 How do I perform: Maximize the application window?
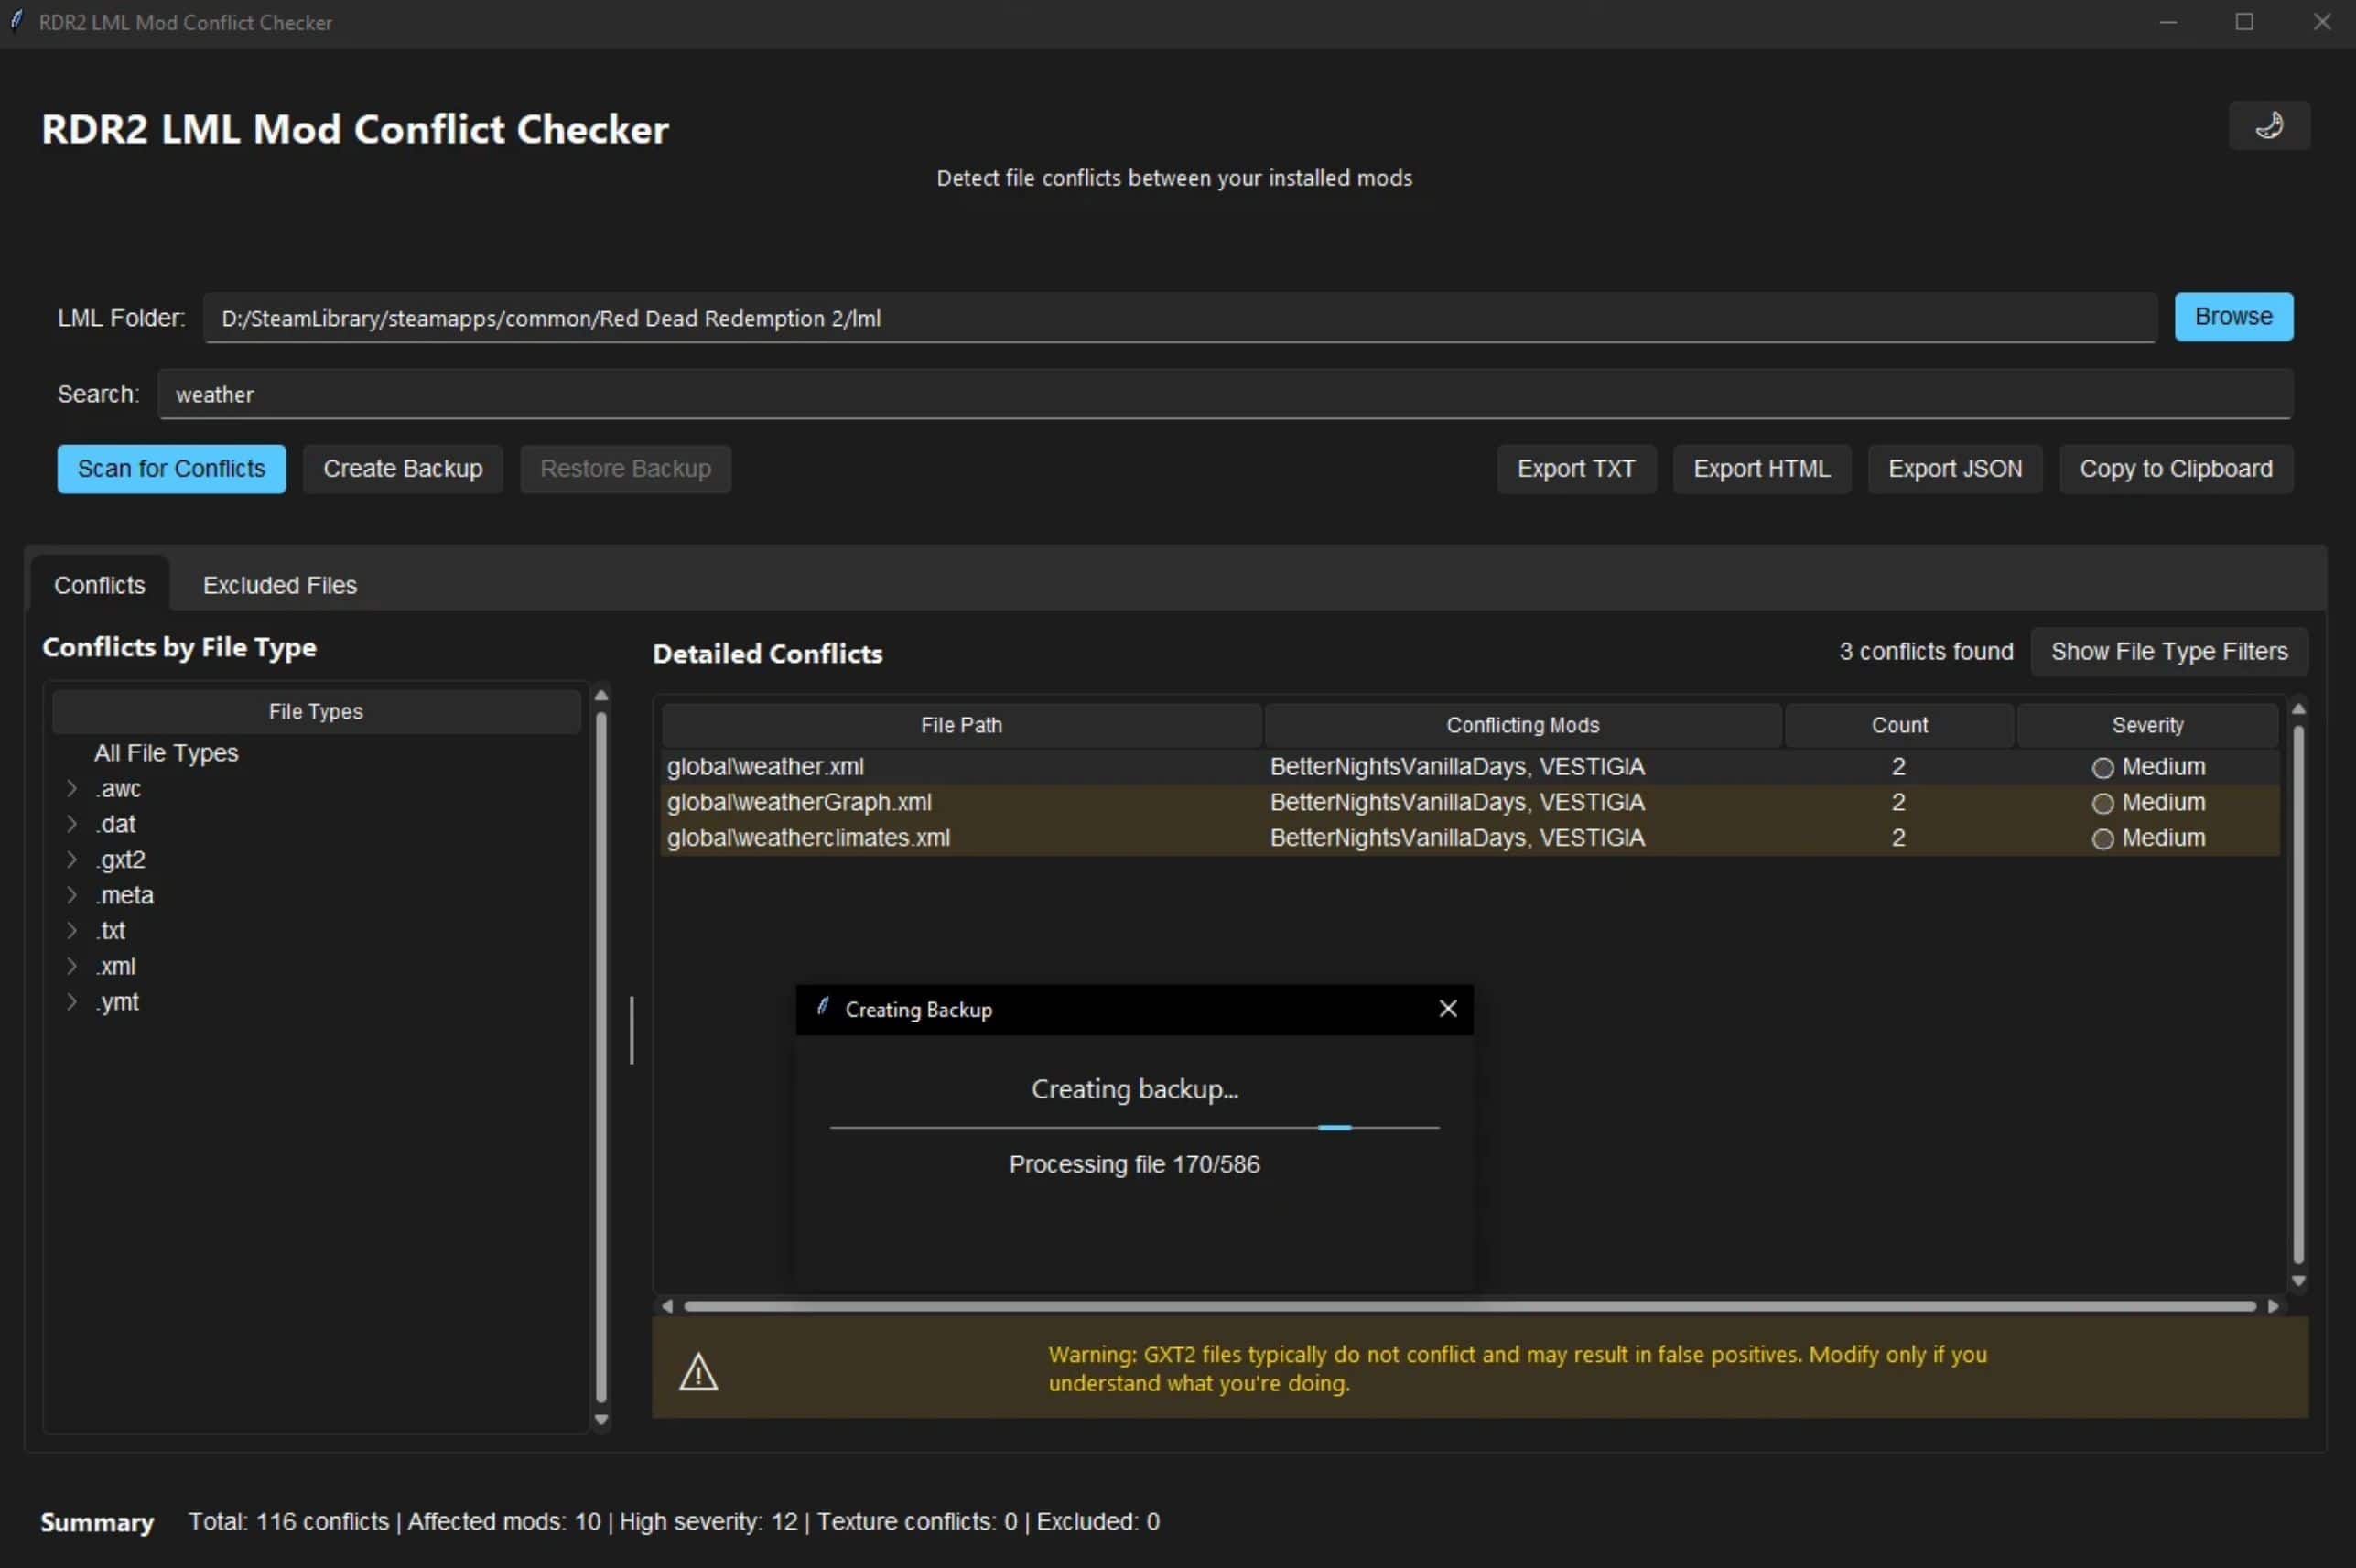[x=2245, y=22]
